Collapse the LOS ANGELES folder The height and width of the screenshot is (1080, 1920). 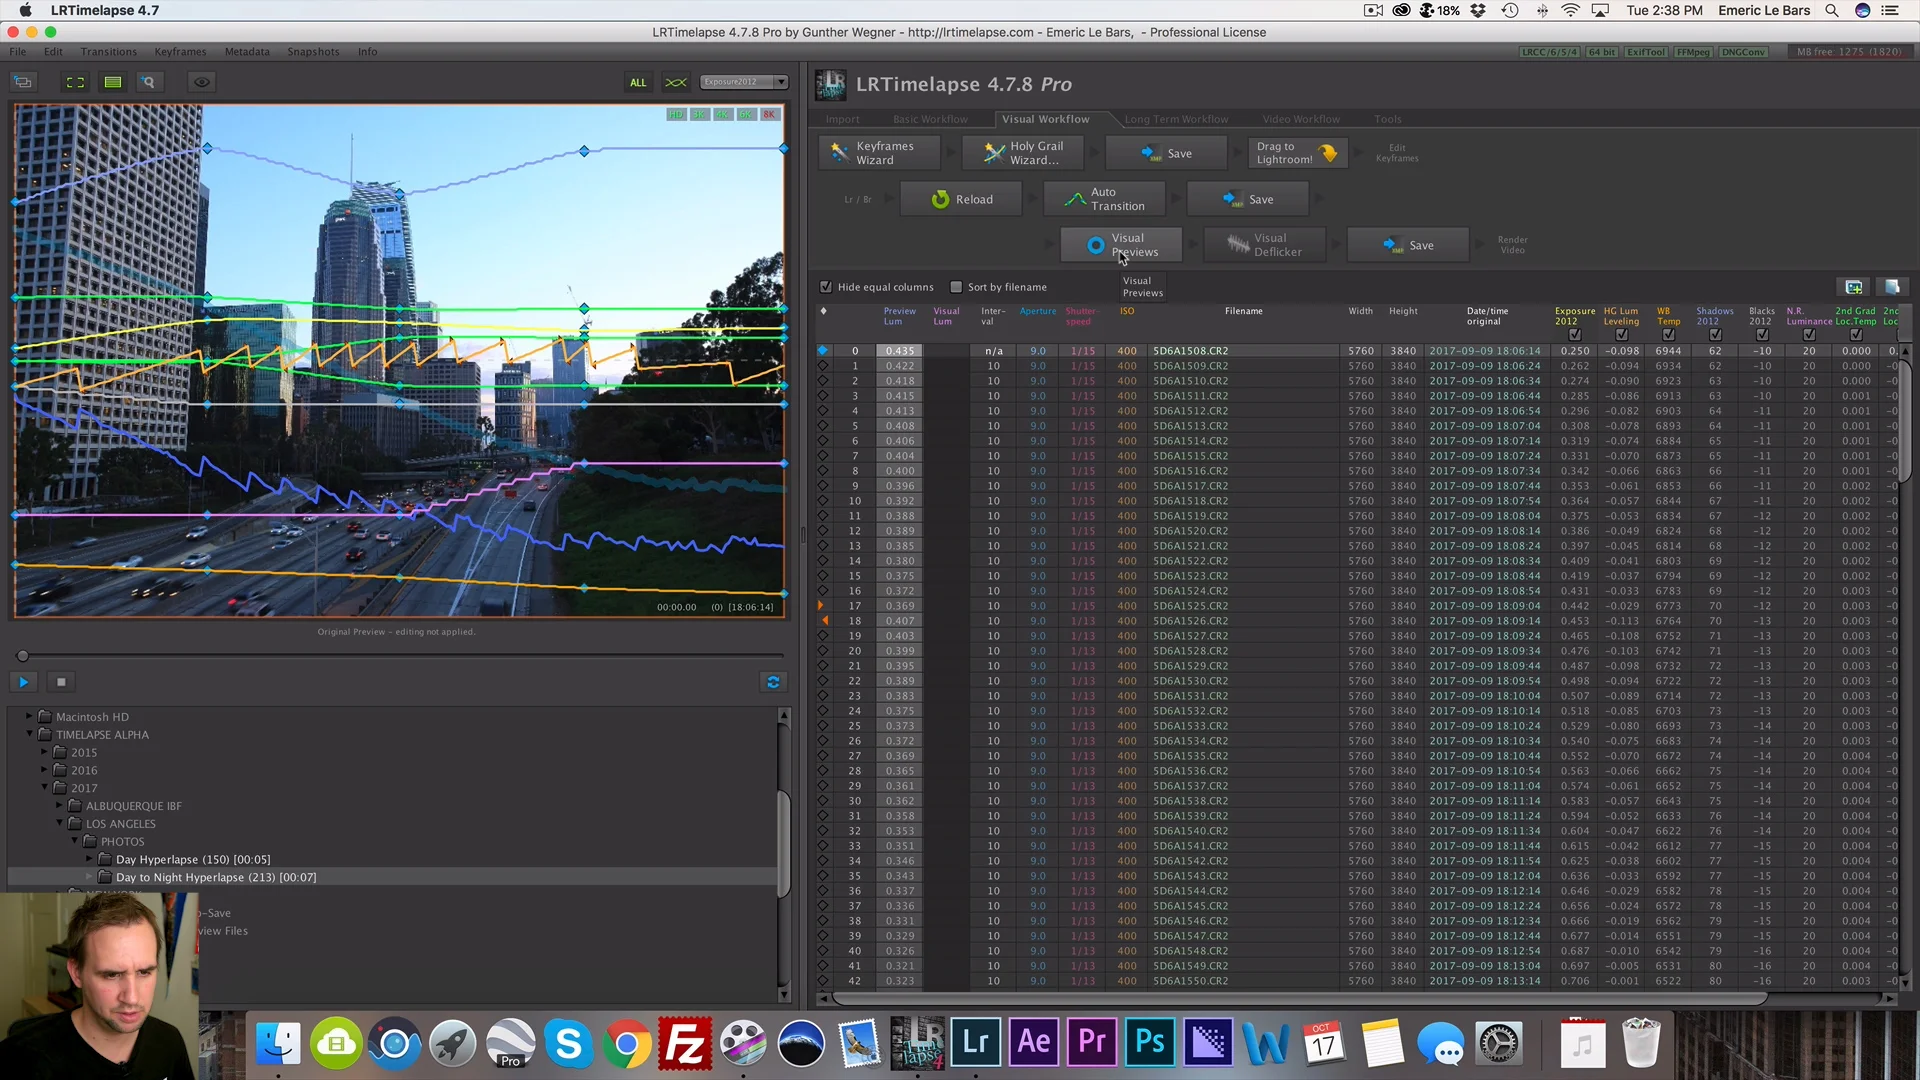(x=59, y=823)
